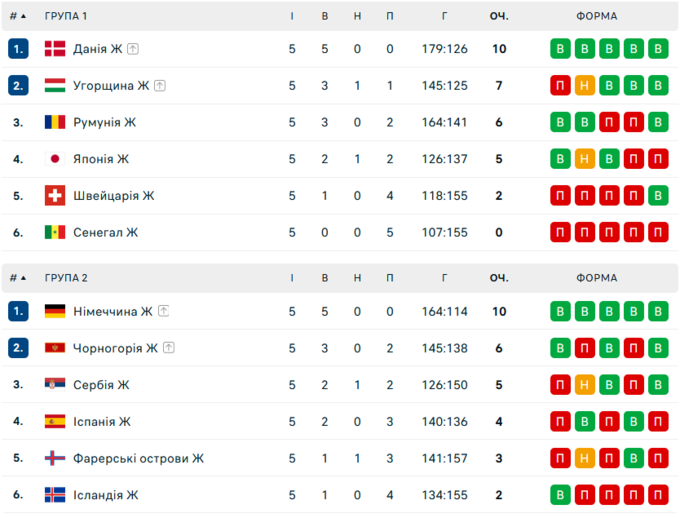Click promotion arrow icon beside Німеччина Ж
This screenshot has height=518, width=680.
pyautogui.click(x=163, y=312)
